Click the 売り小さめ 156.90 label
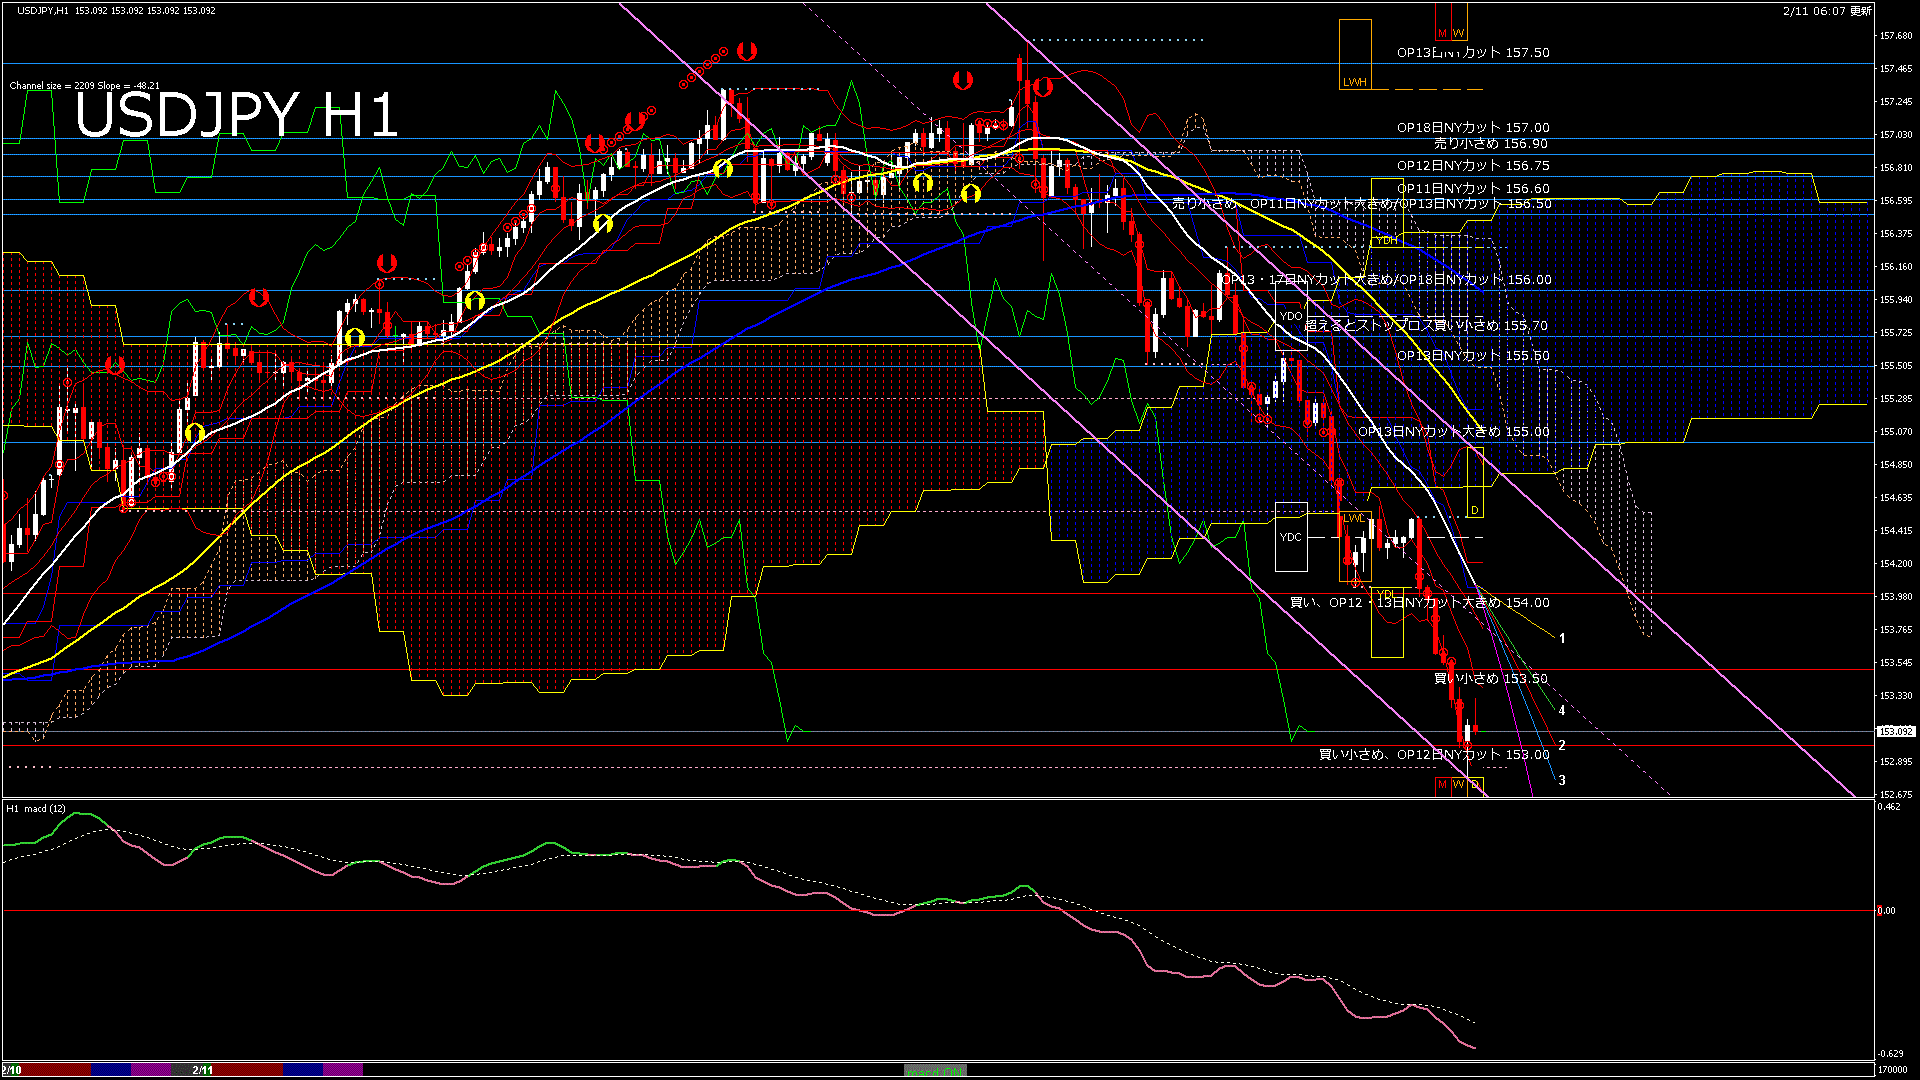The height and width of the screenshot is (1080, 1920). pyautogui.click(x=1490, y=144)
